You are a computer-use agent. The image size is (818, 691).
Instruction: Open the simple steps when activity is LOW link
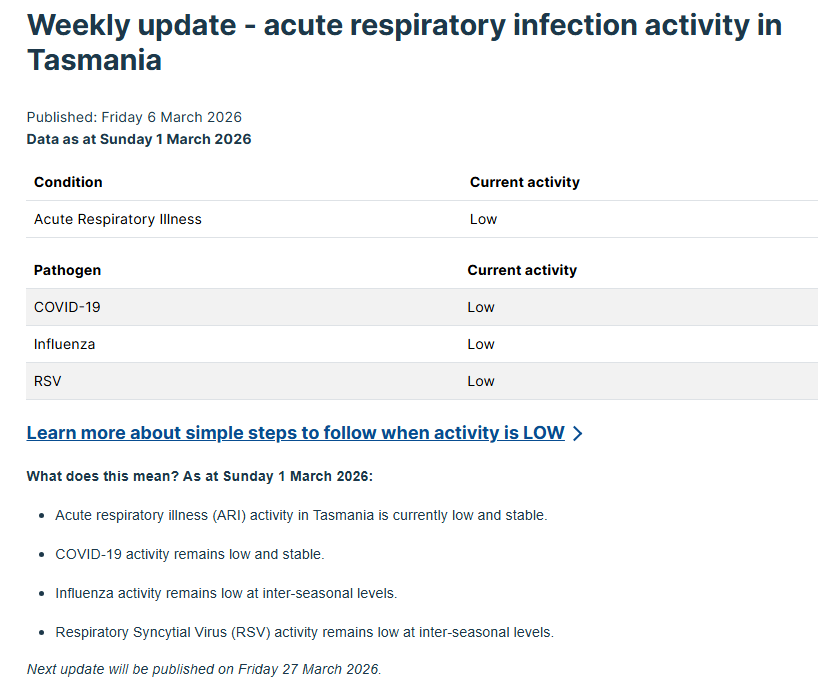click(x=295, y=433)
